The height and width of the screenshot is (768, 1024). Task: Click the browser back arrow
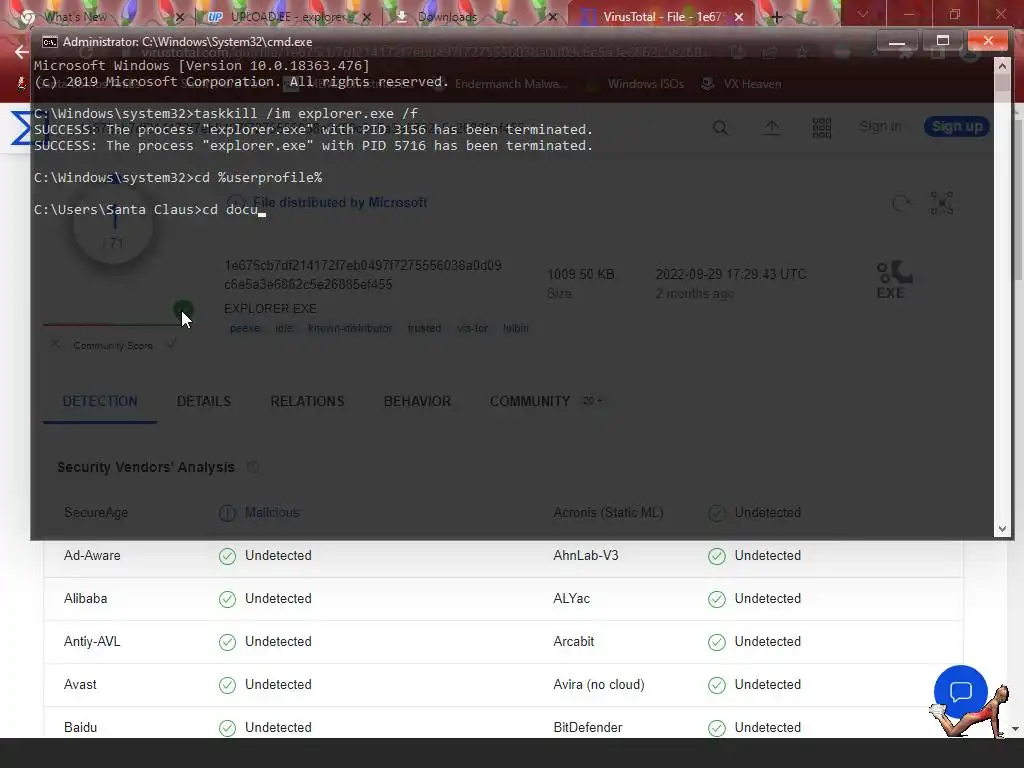[x=22, y=52]
